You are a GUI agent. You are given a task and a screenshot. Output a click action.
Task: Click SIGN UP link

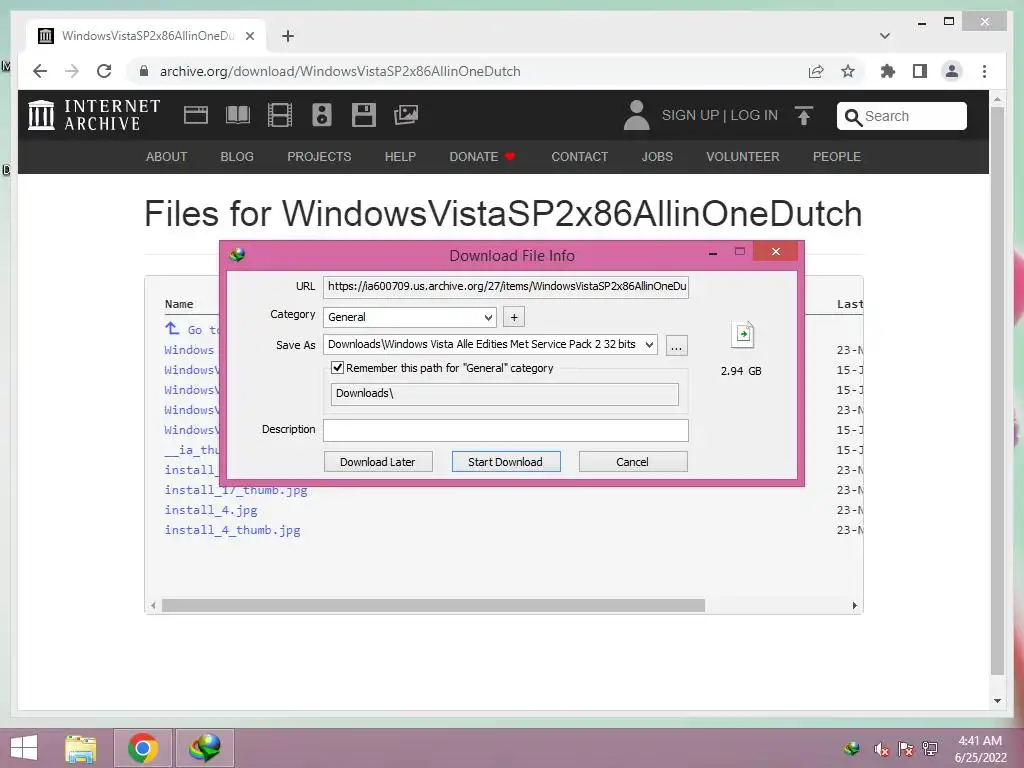[690, 116]
